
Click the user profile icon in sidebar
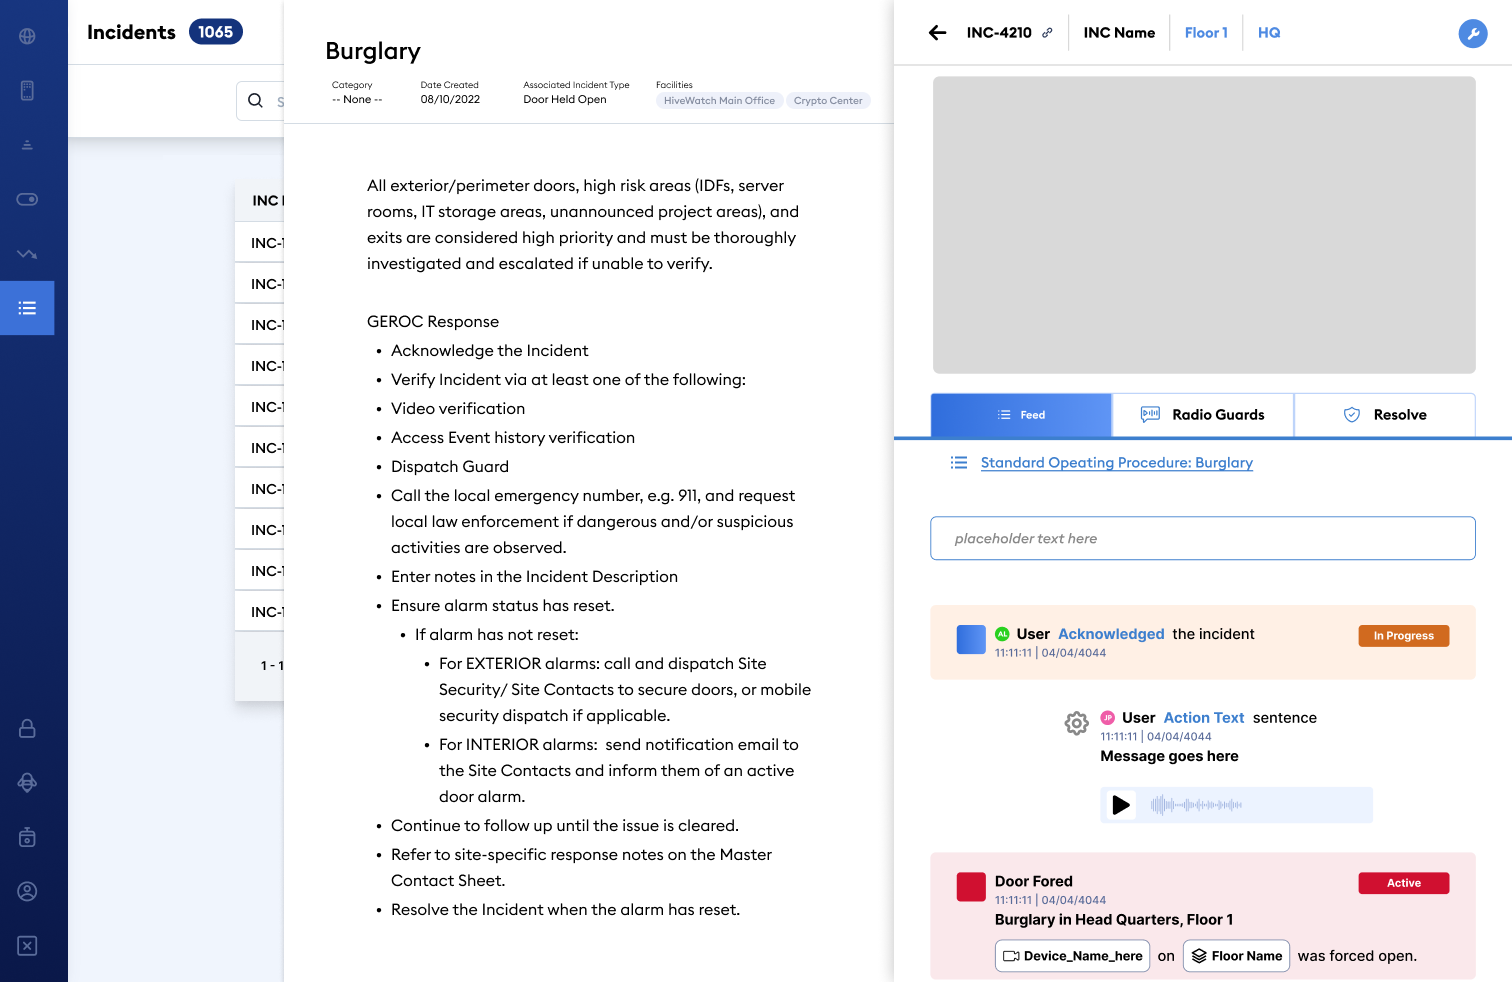click(27, 891)
